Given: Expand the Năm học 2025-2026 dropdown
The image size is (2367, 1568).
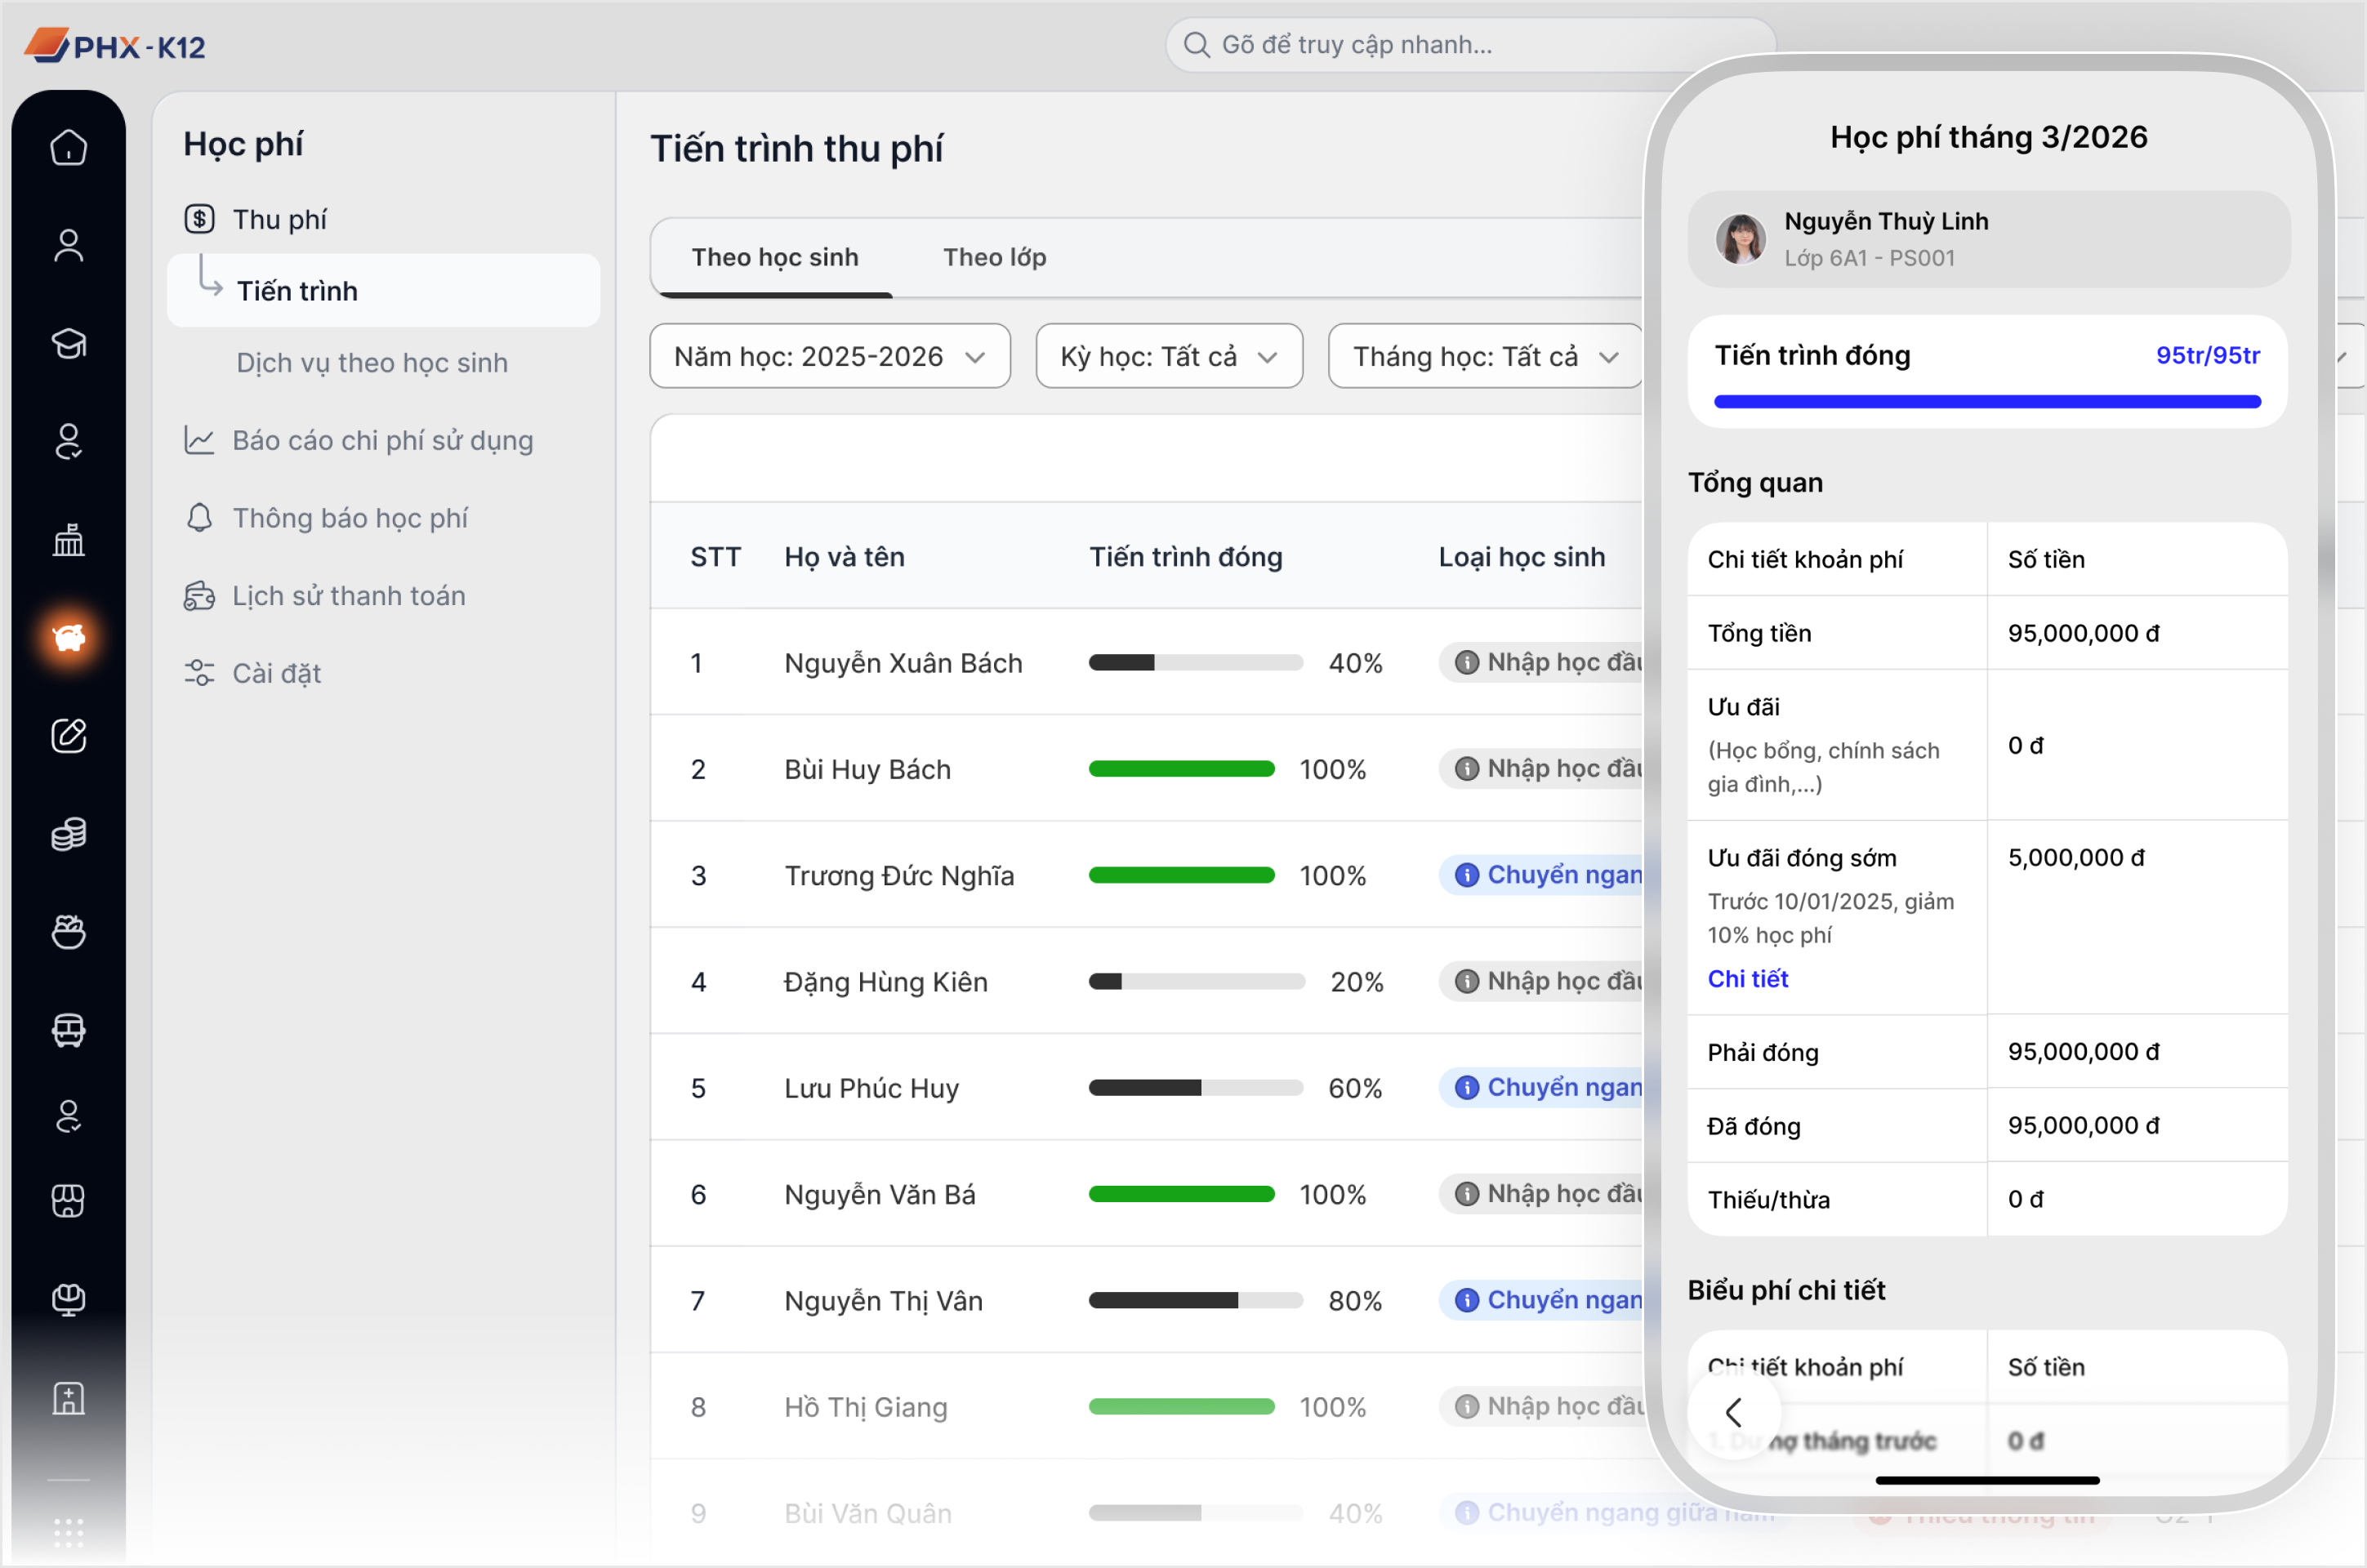Looking at the screenshot, I should pos(829,356).
